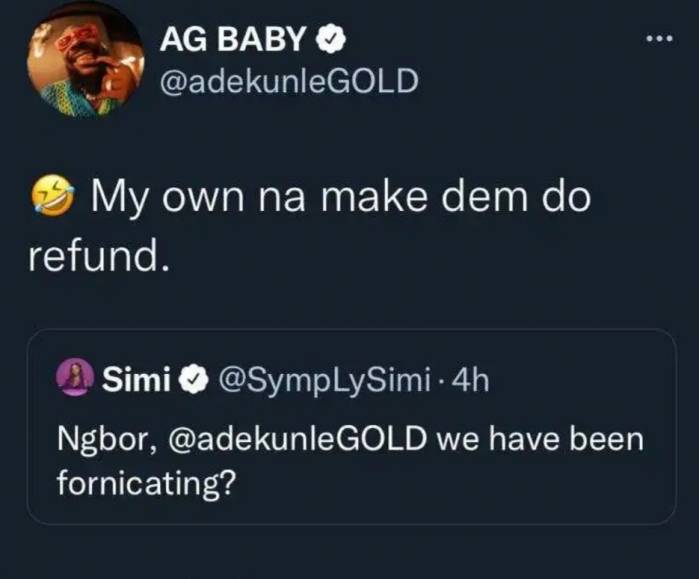Click the word 'refund.' in the tweet

click(99, 257)
